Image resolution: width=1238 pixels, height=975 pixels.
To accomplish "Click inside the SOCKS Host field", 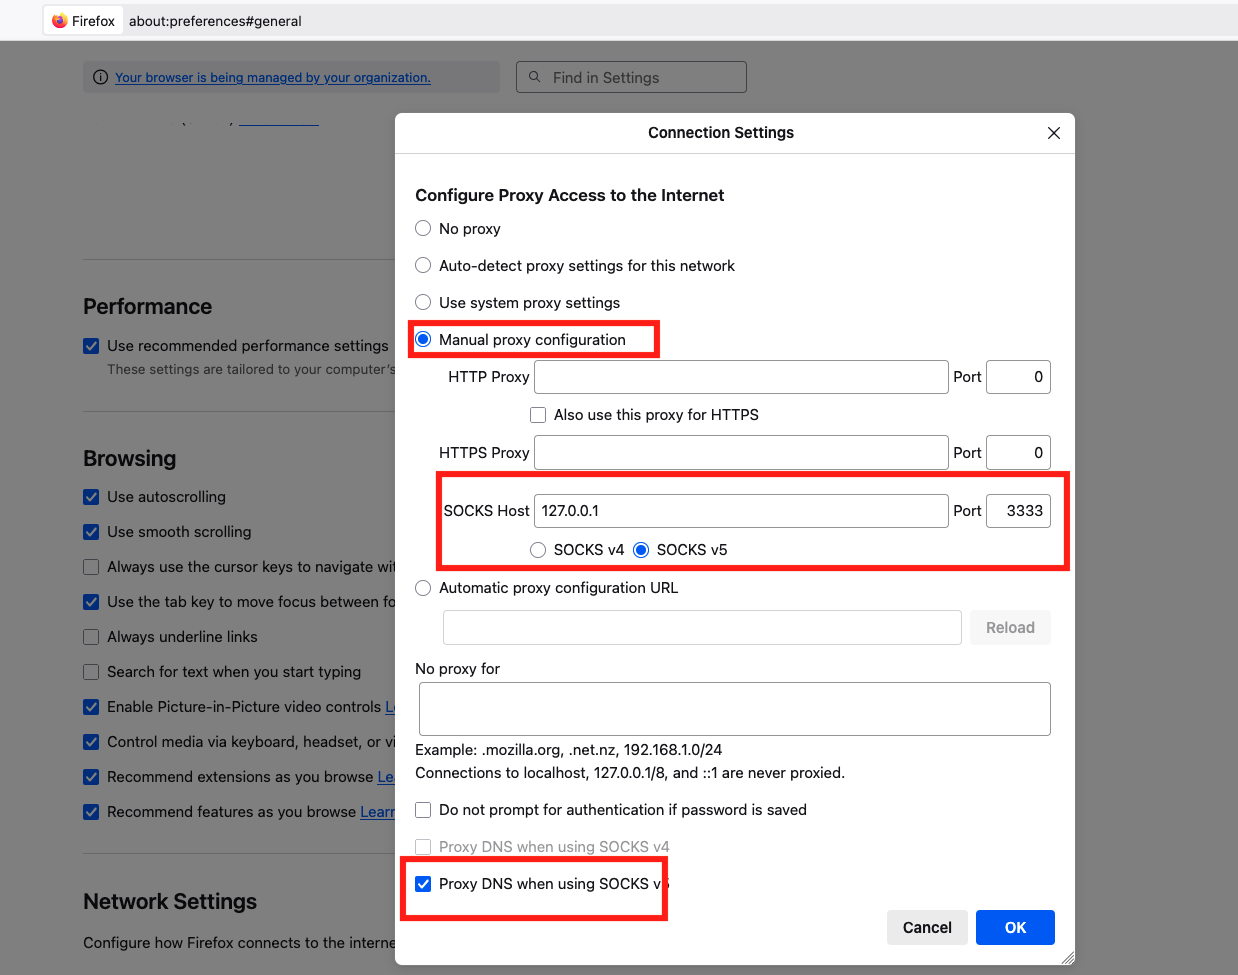I will click(740, 510).
